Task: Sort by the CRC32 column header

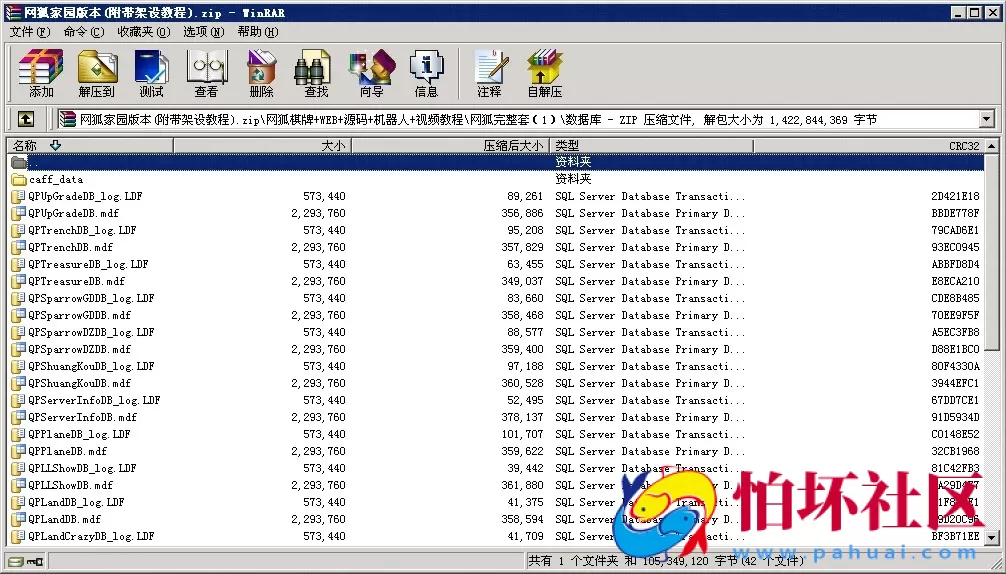Action: [869, 146]
